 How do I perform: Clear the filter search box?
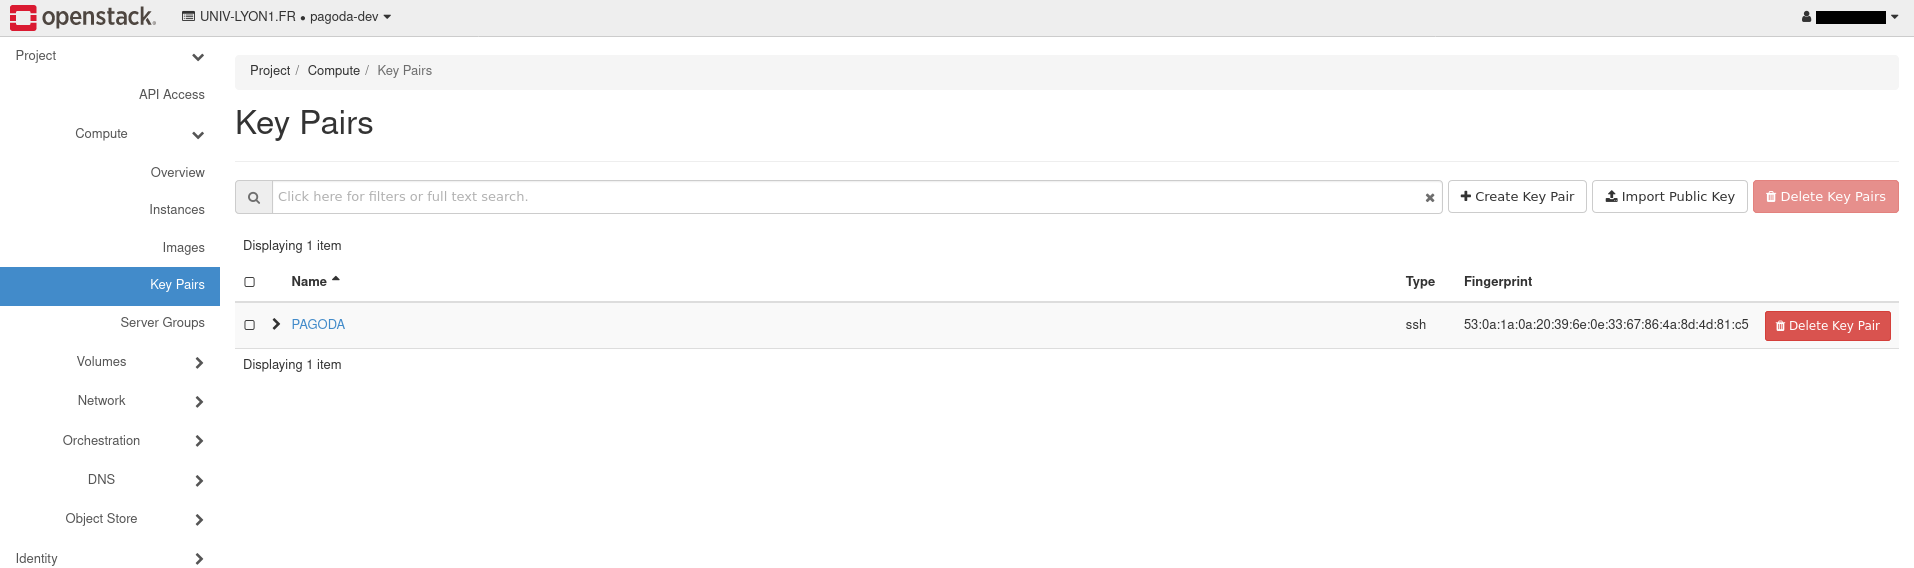tap(1430, 198)
